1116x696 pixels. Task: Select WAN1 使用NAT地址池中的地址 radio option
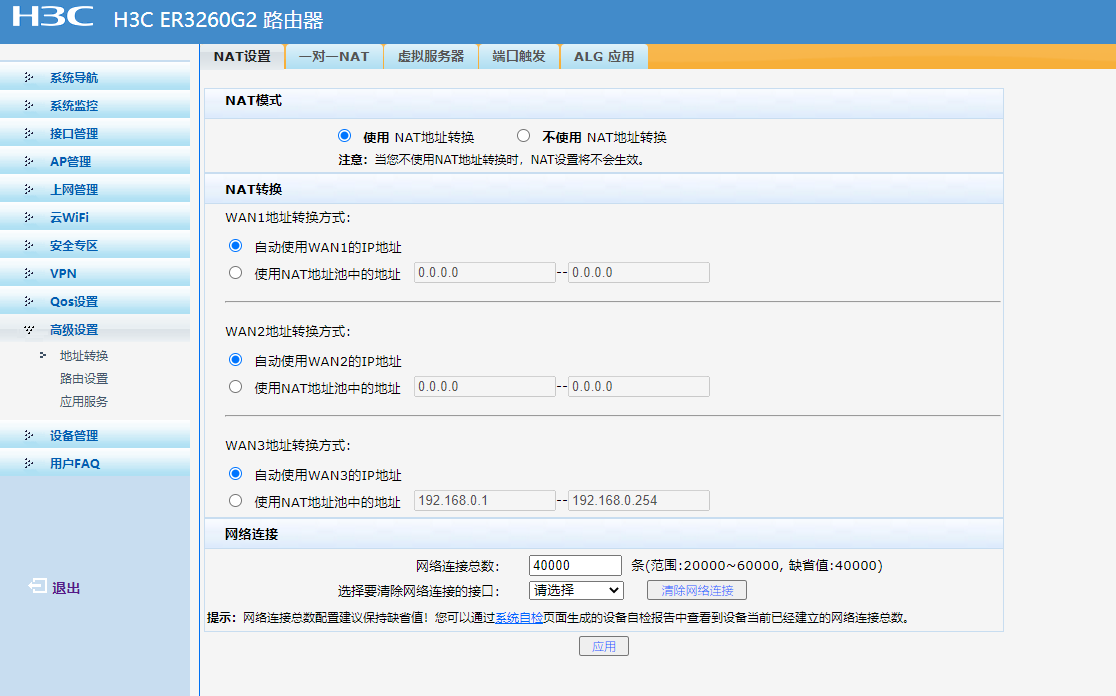236,273
